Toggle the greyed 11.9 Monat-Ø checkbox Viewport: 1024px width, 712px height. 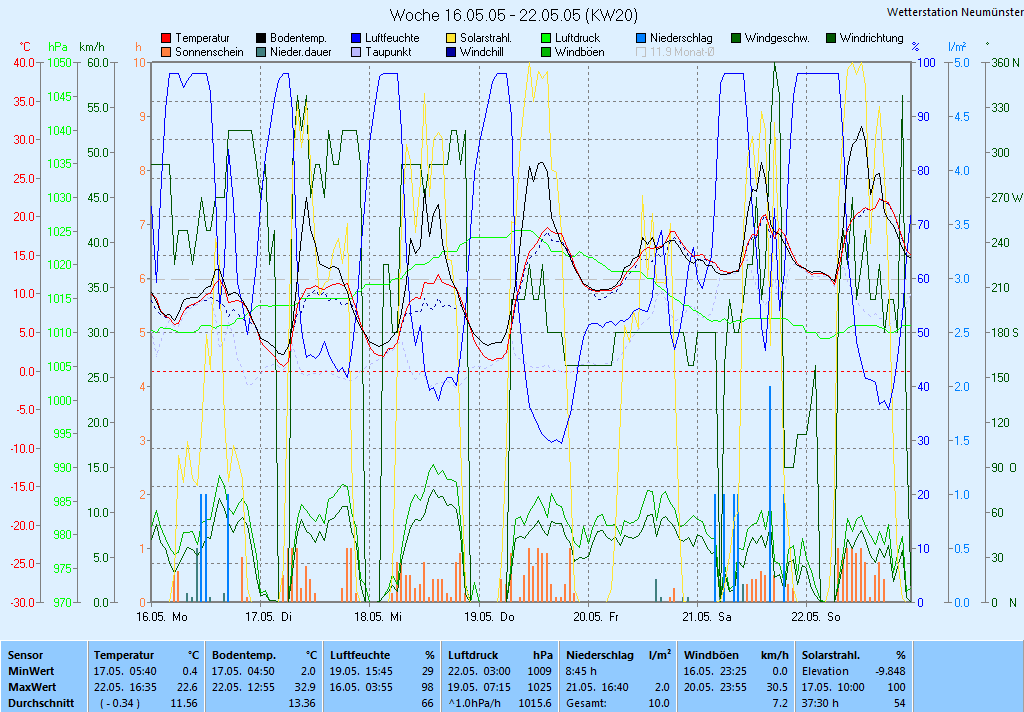[x=641, y=52]
